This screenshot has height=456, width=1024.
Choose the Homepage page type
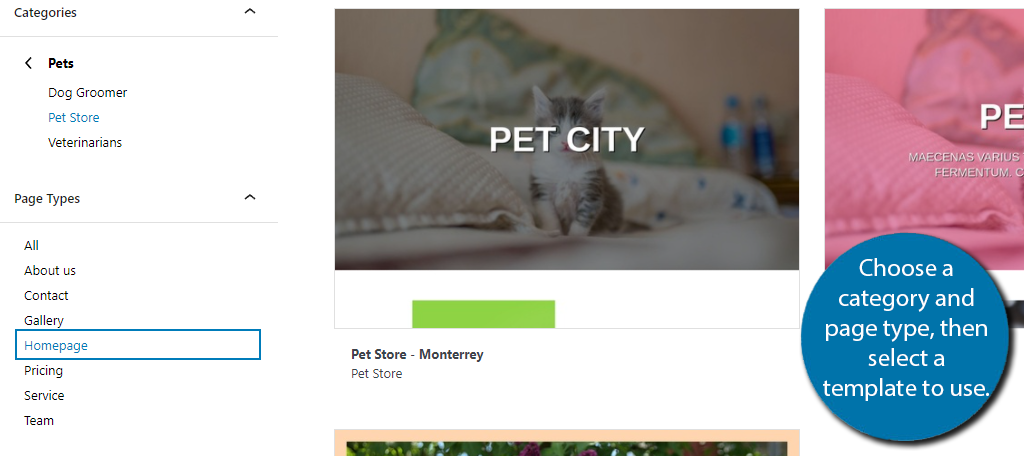click(138, 345)
